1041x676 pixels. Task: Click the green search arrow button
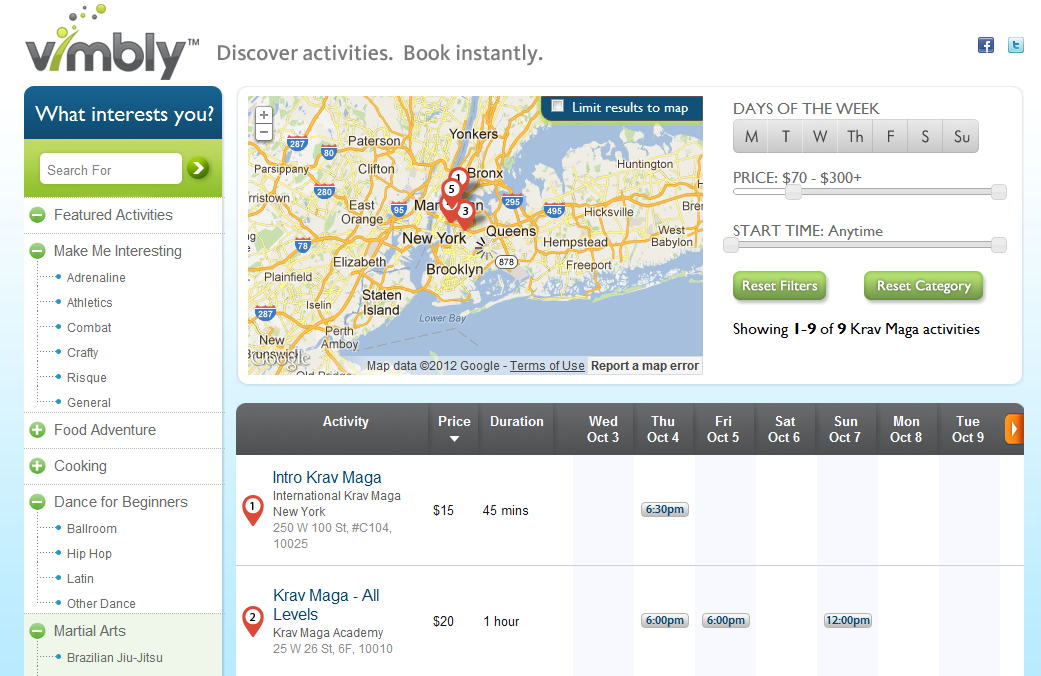198,169
